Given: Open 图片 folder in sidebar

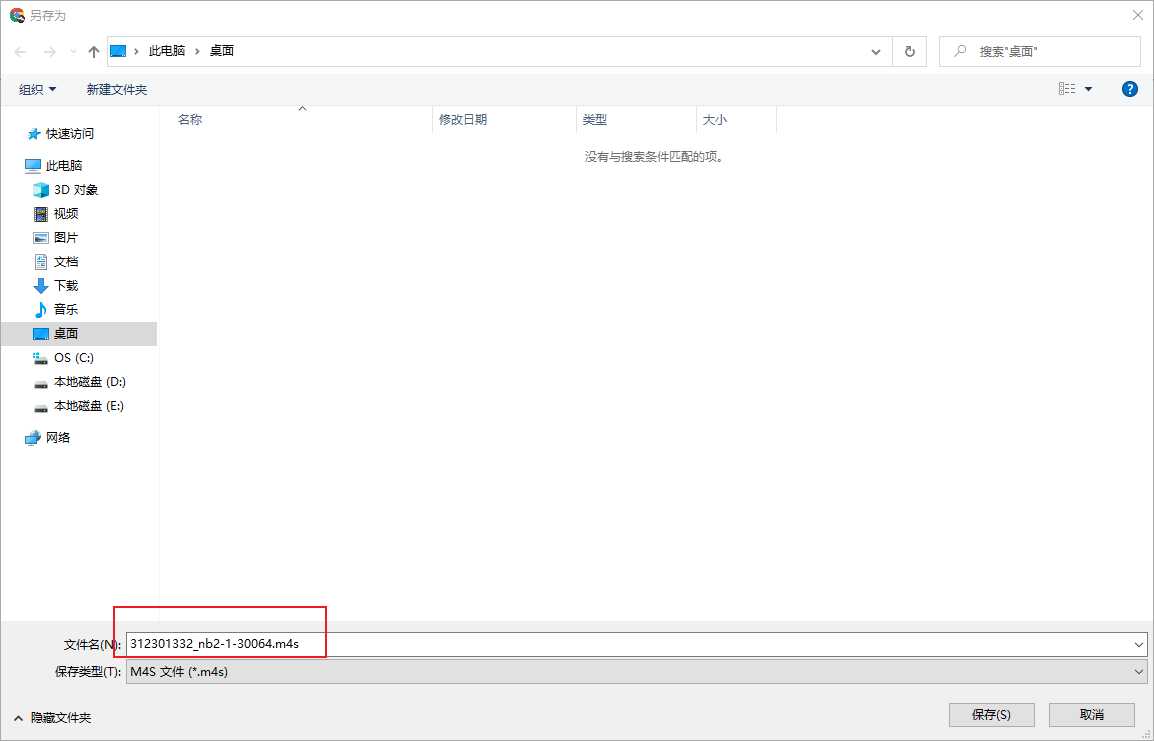Looking at the screenshot, I should pos(66,238).
